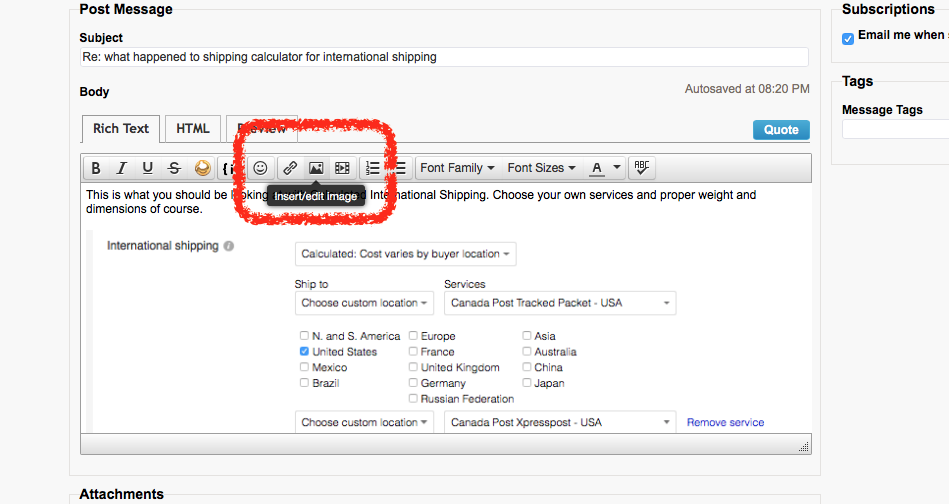949x504 pixels.
Task: Check the United Kingdom checkbox
Action: 413,368
